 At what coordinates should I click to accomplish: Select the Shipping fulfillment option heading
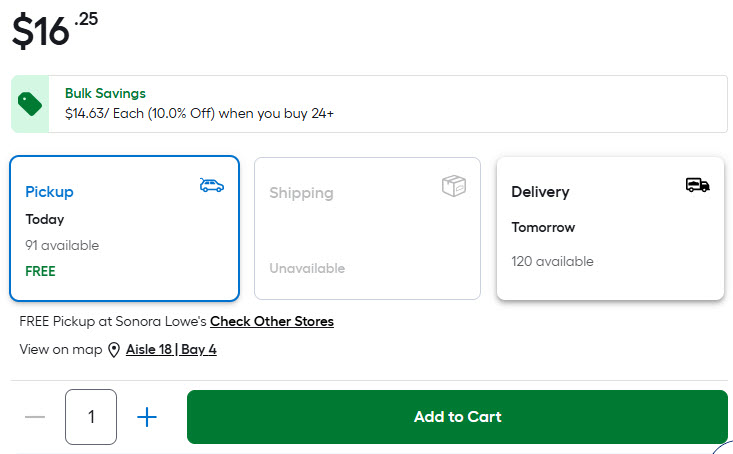click(301, 193)
